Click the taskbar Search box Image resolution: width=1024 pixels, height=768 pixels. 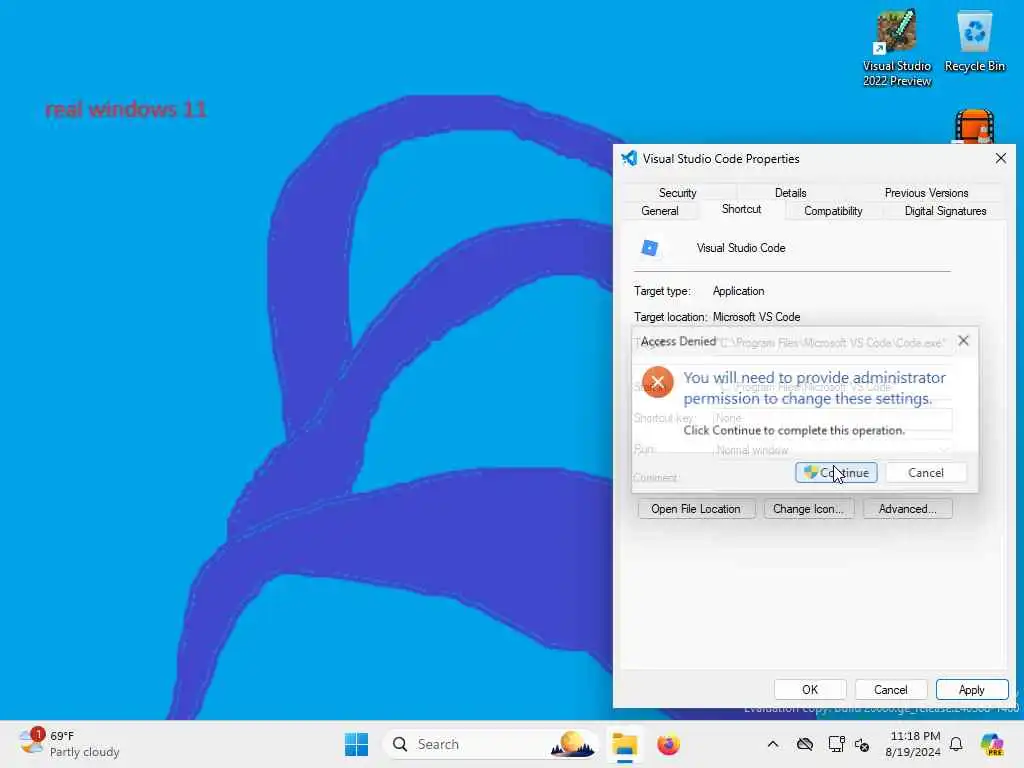(491, 744)
